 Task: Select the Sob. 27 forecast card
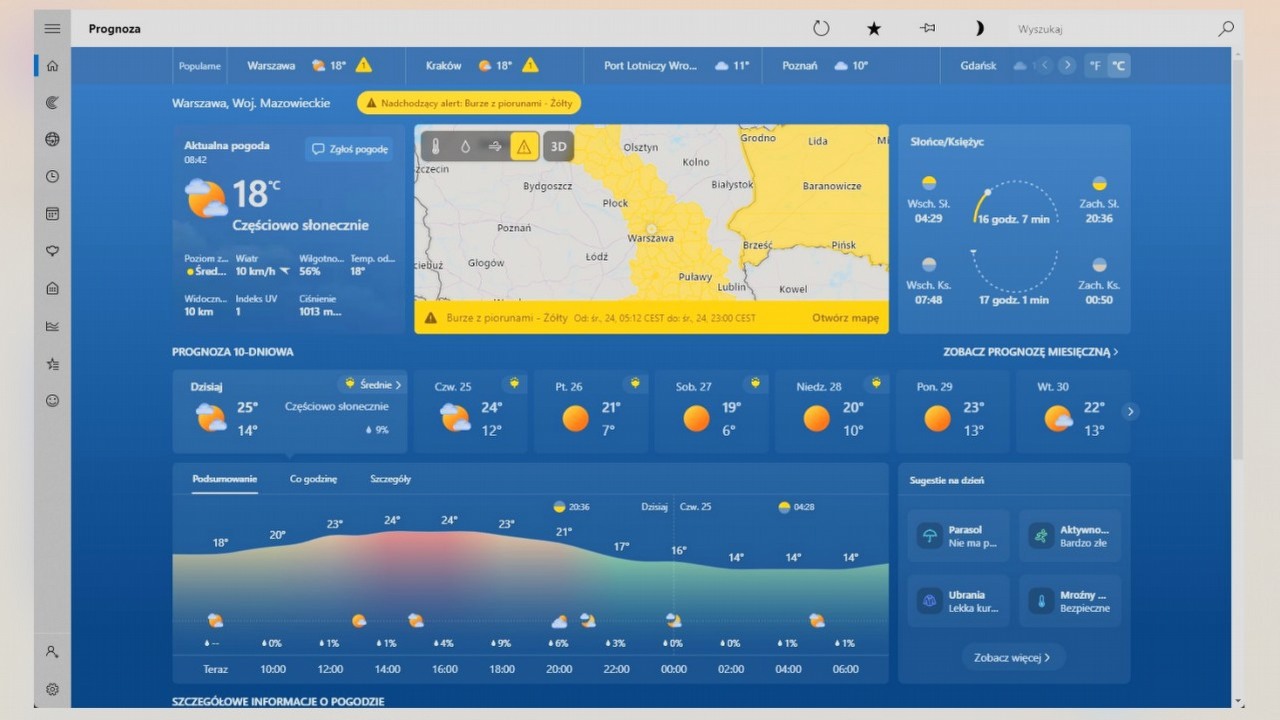[711, 412]
